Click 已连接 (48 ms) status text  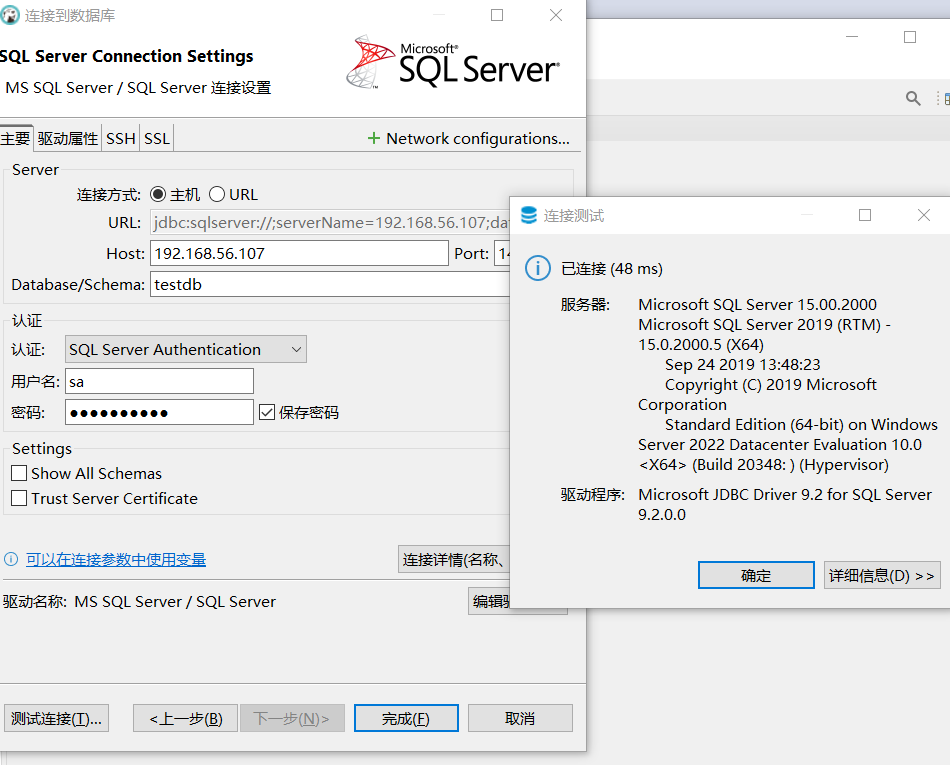click(x=612, y=268)
